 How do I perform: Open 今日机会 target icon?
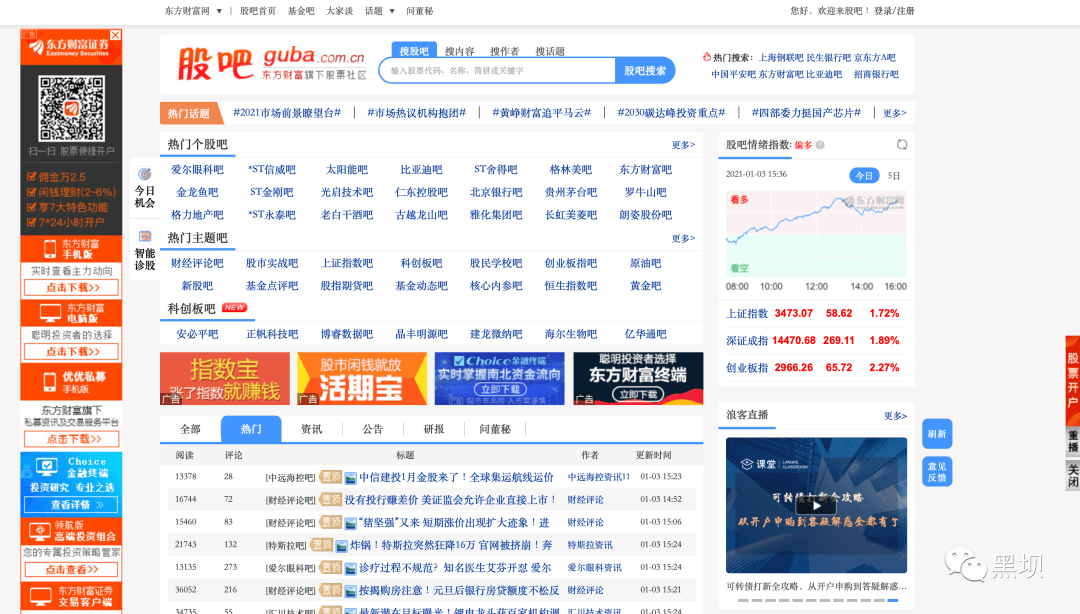[145, 174]
